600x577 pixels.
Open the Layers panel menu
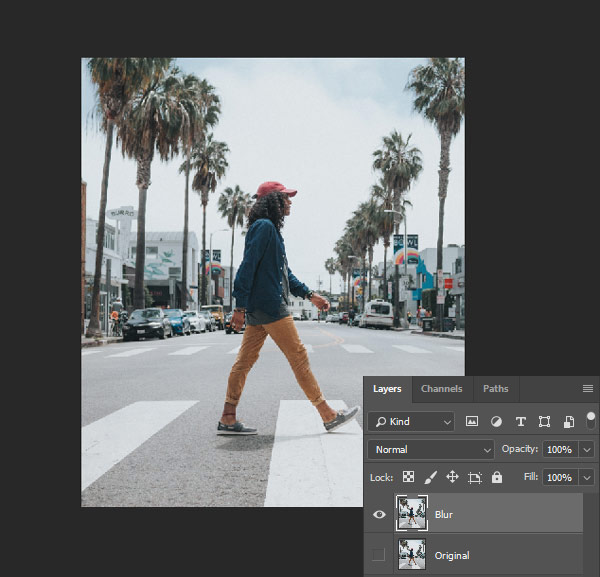pyautogui.click(x=587, y=388)
